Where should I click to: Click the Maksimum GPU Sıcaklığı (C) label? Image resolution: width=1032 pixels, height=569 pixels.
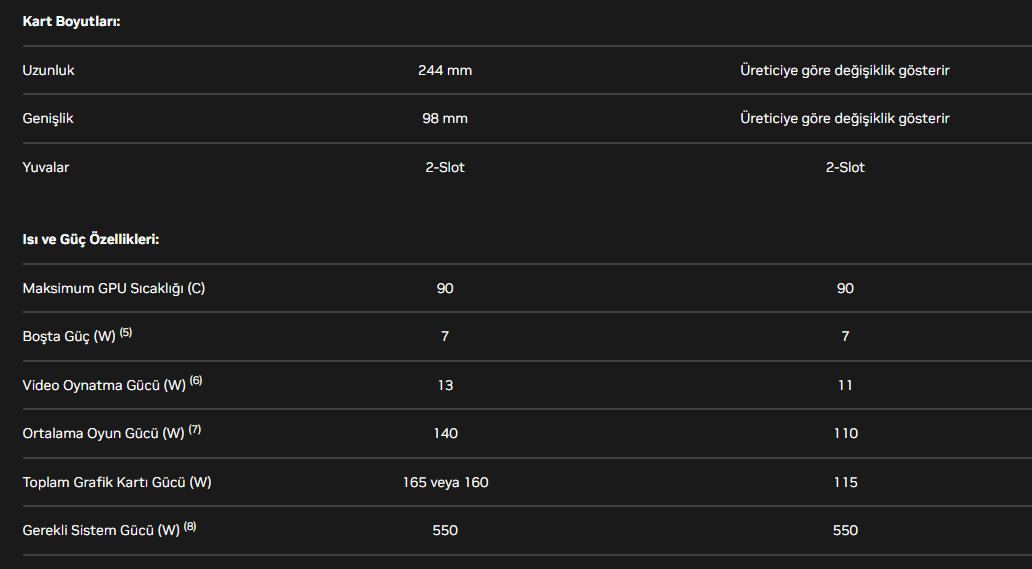[x=114, y=289]
